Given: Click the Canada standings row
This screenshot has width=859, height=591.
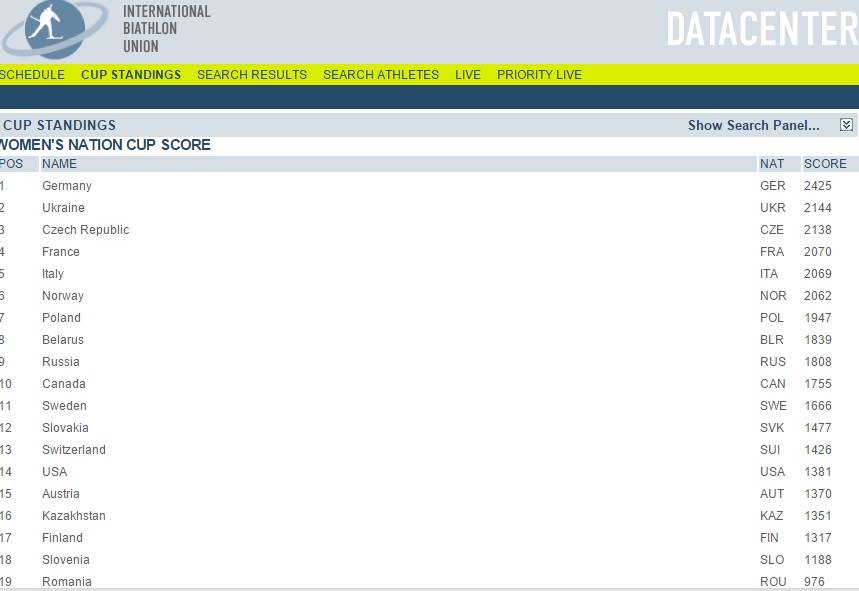Looking at the screenshot, I should pyautogui.click(x=64, y=384).
